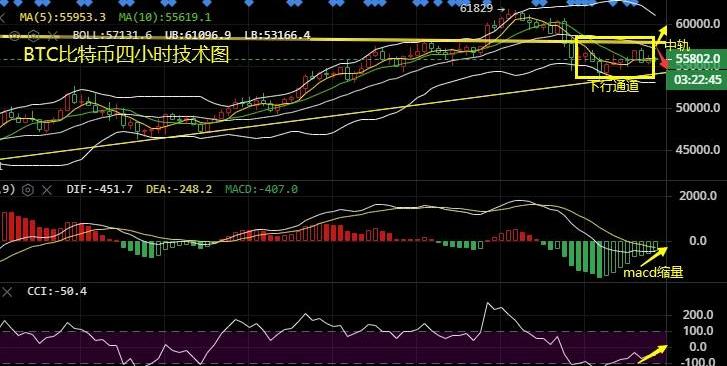
Task: Click the DIF value in MACD legend
Action: tap(100, 189)
